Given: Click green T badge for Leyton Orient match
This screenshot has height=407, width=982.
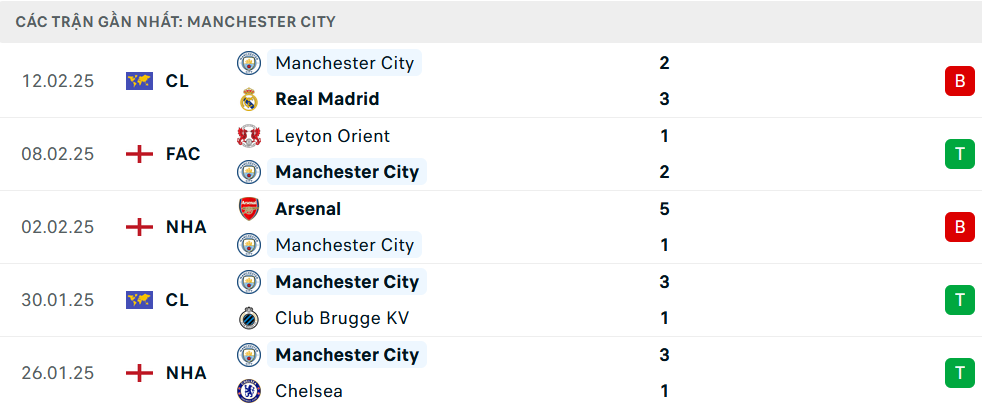Looking at the screenshot, I should pos(959,154).
